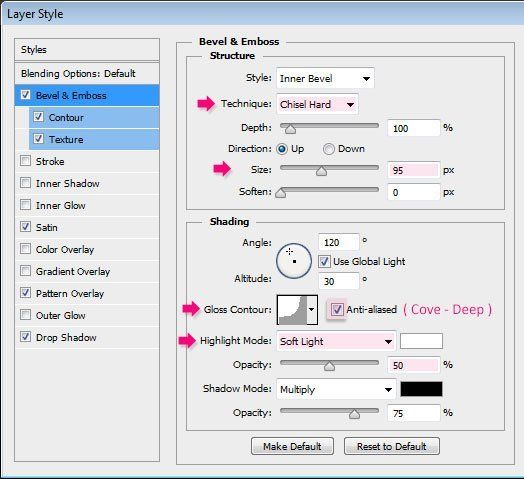Viewport: 524px width, 479px height.
Task: Open the Stroke style settings
Action: (x=87, y=161)
